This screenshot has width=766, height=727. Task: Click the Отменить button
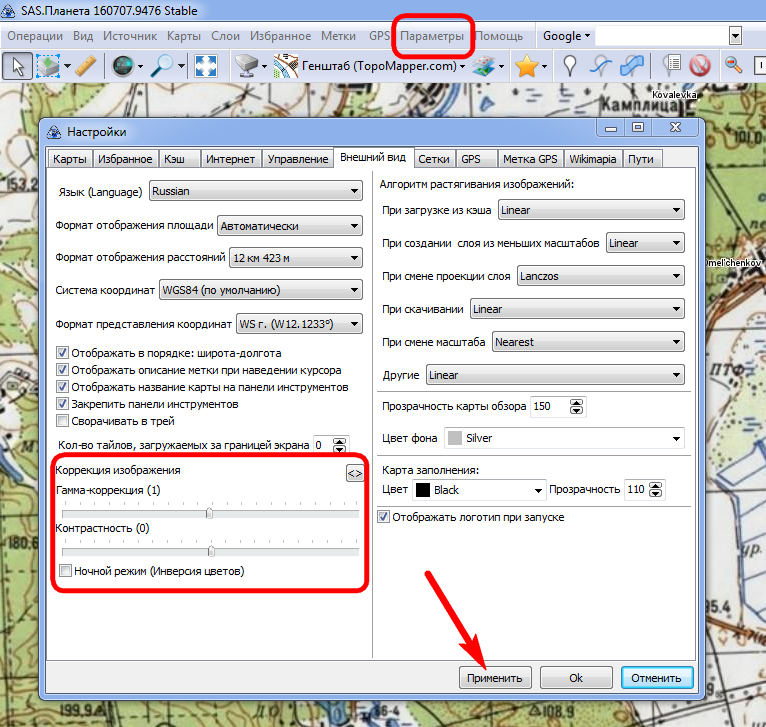(656, 678)
